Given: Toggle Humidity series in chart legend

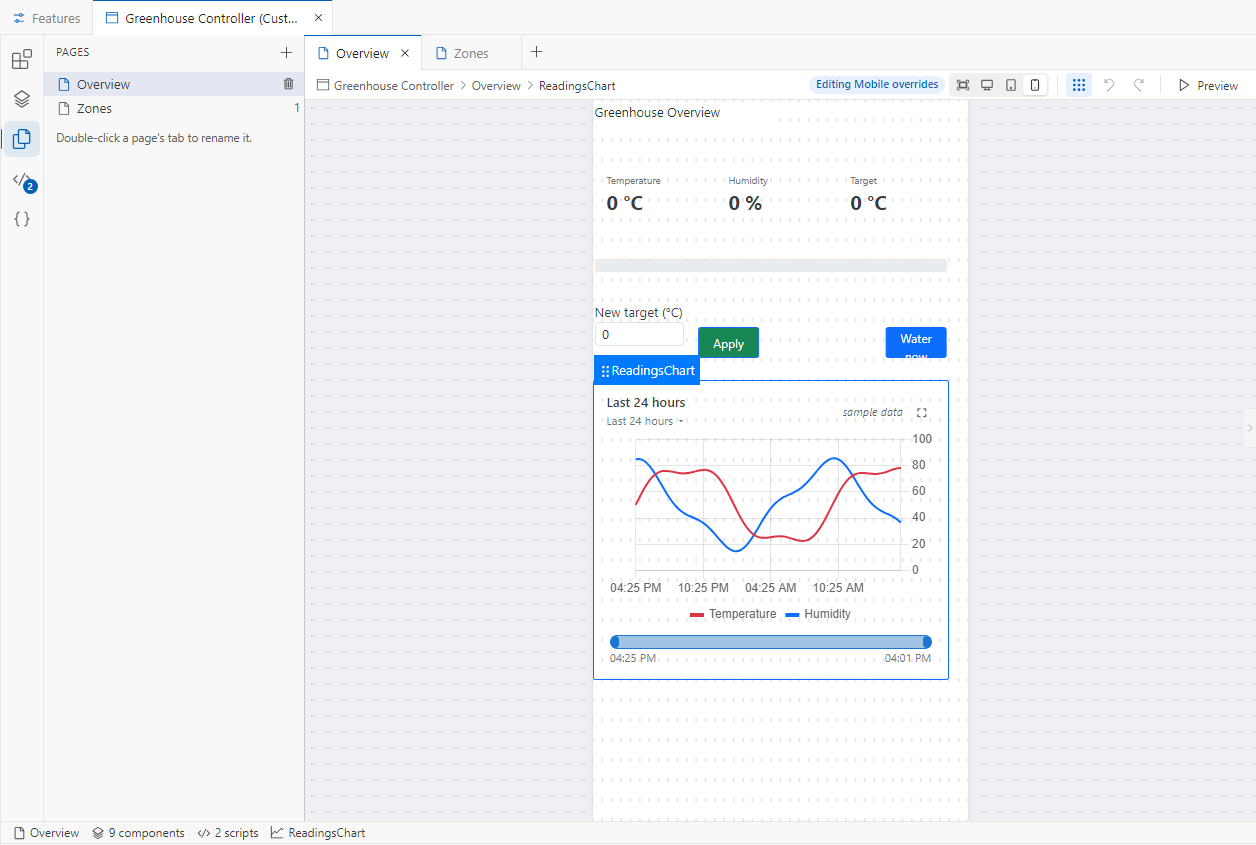Looking at the screenshot, I should pyautogui.click(x=818, y=614).
